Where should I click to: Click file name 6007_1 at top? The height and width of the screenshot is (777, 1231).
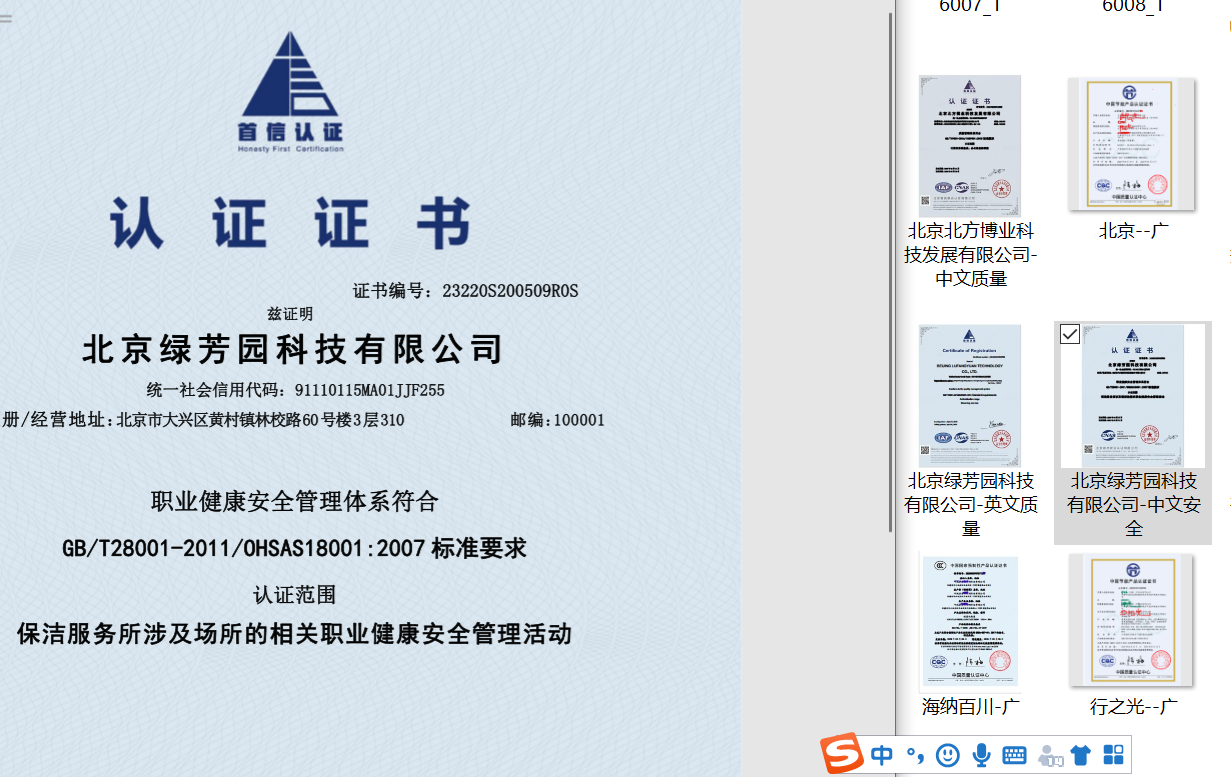click(970, 6)
